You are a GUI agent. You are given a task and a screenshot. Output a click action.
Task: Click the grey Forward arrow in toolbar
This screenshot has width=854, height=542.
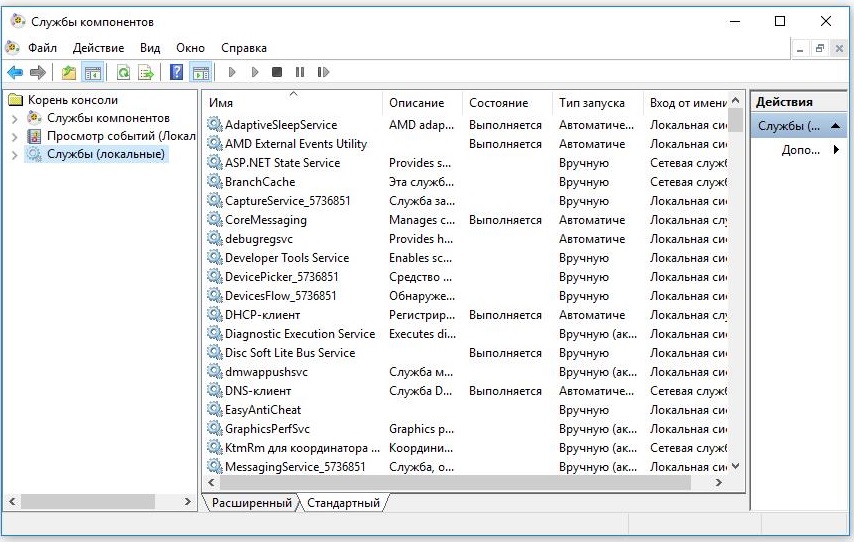[x=38, y=72]
